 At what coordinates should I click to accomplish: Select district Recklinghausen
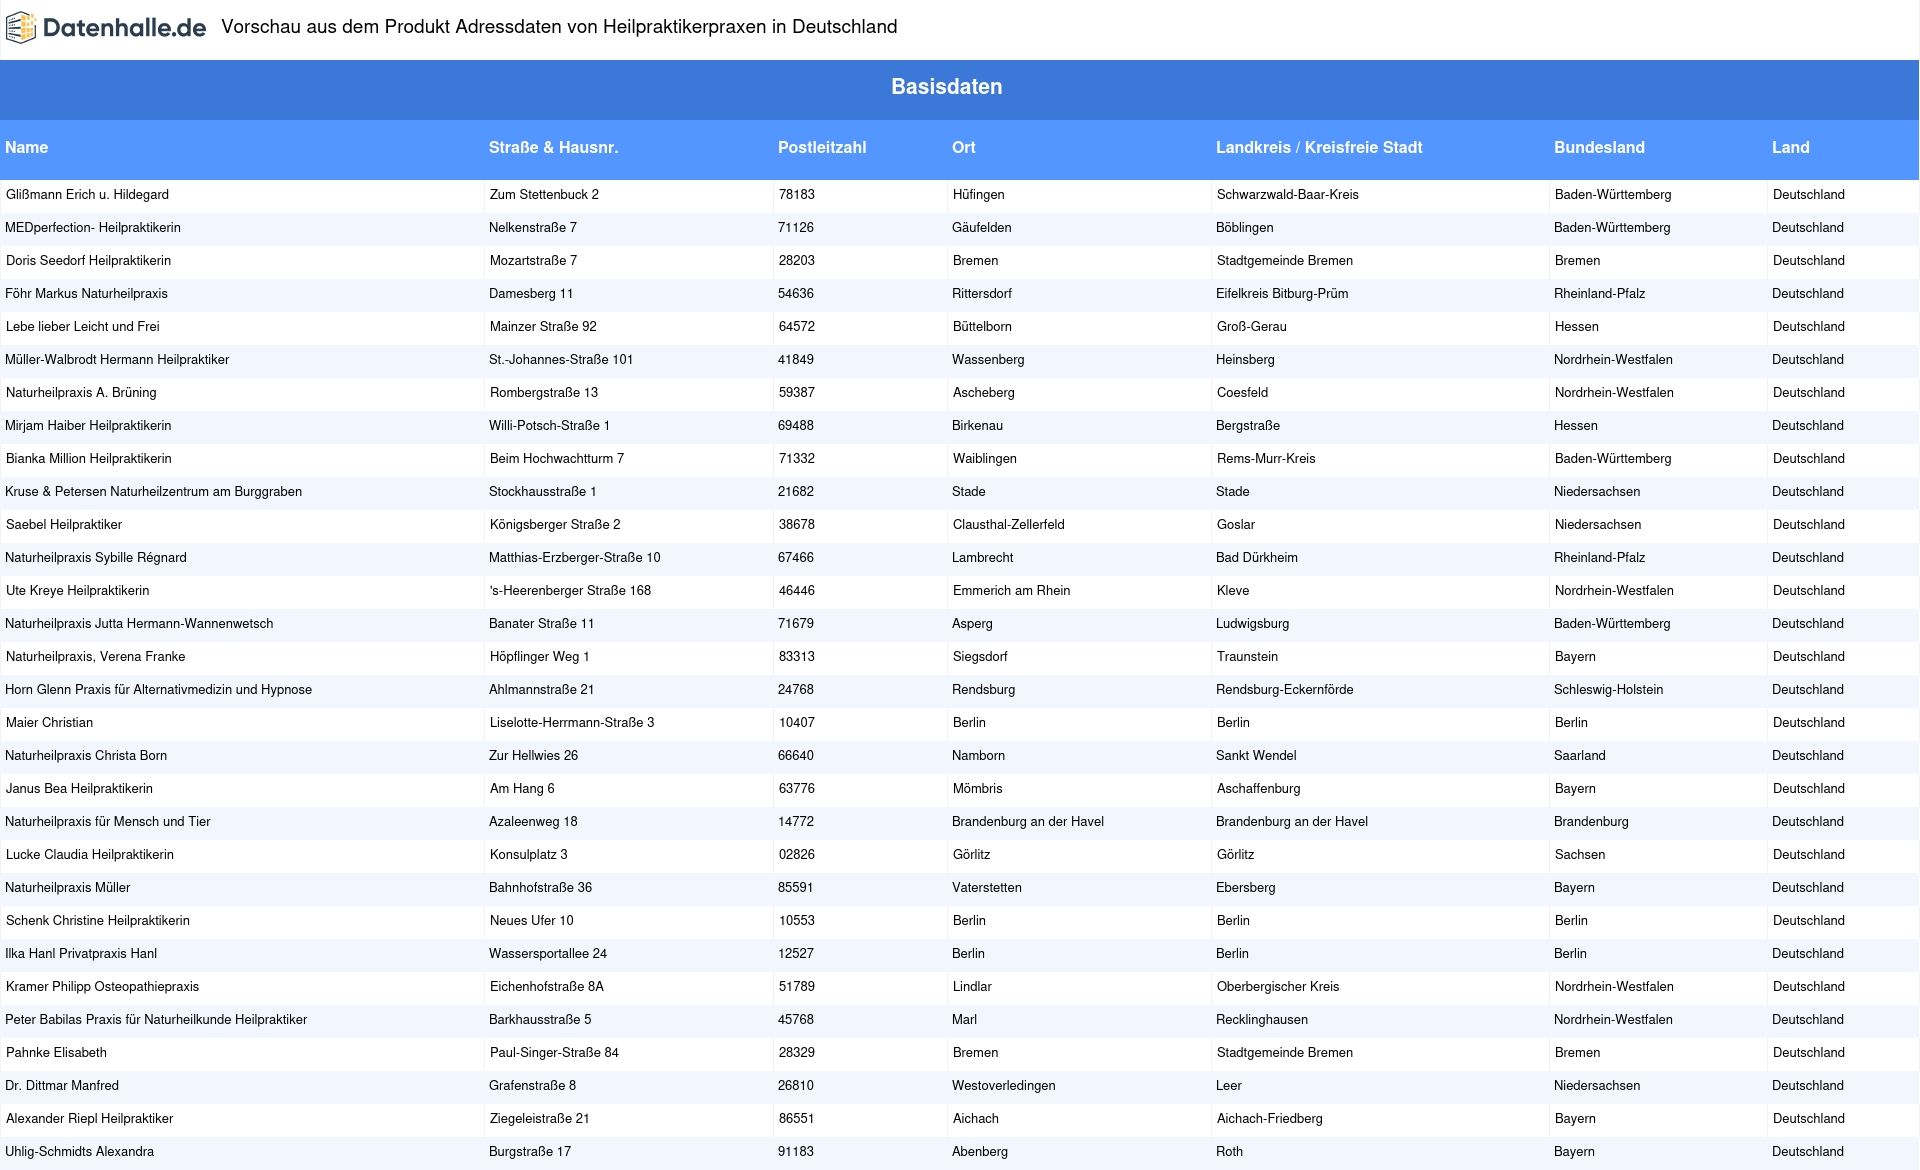pos(1262,1020)
